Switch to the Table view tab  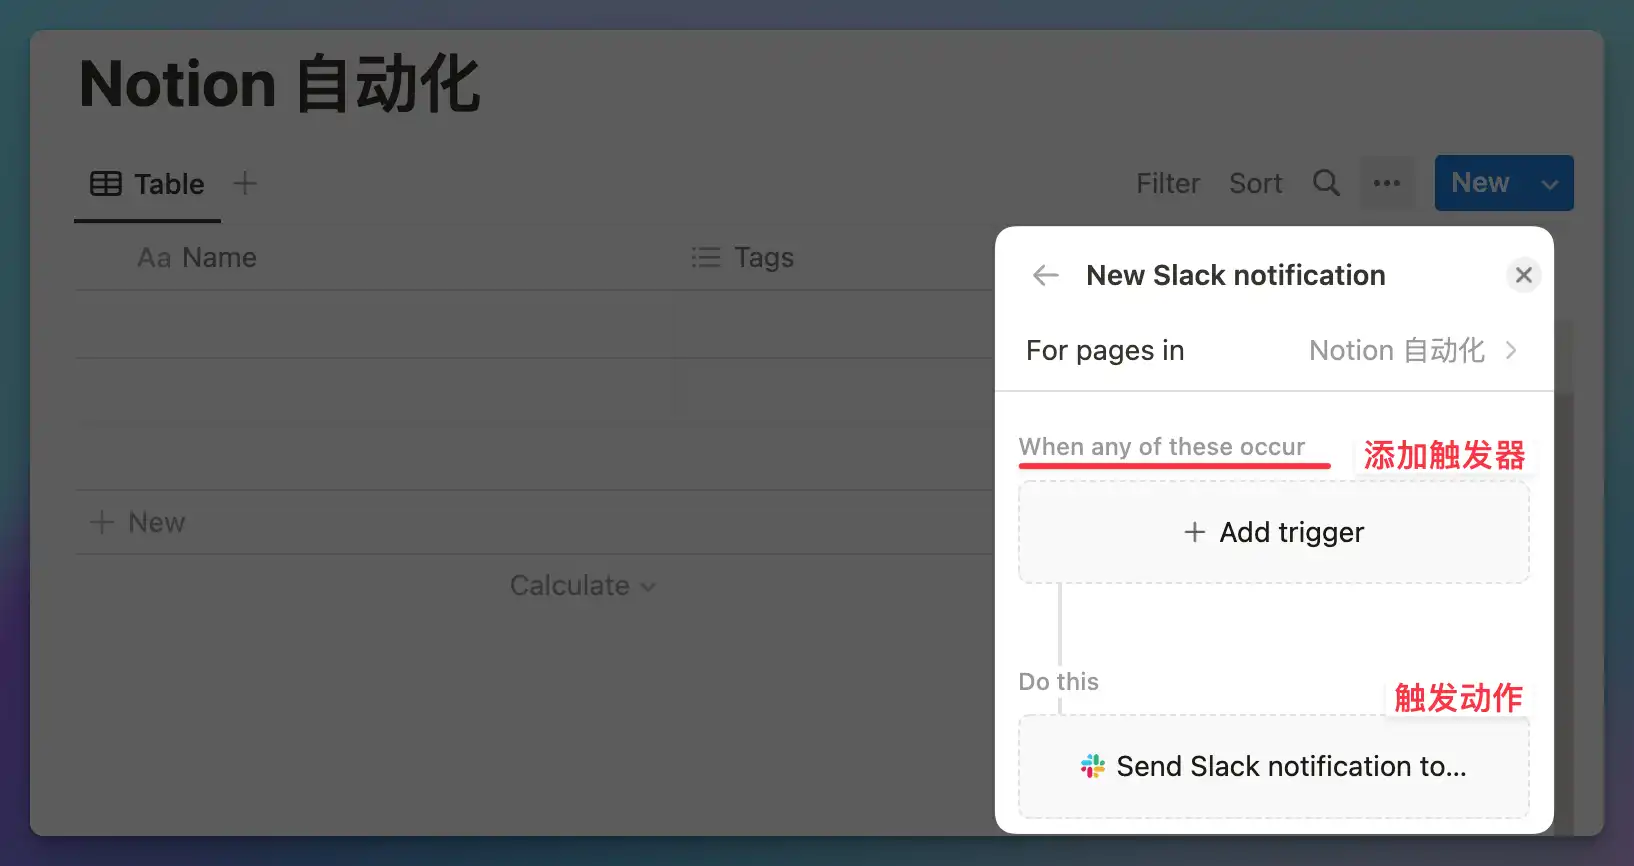point(148,184)
